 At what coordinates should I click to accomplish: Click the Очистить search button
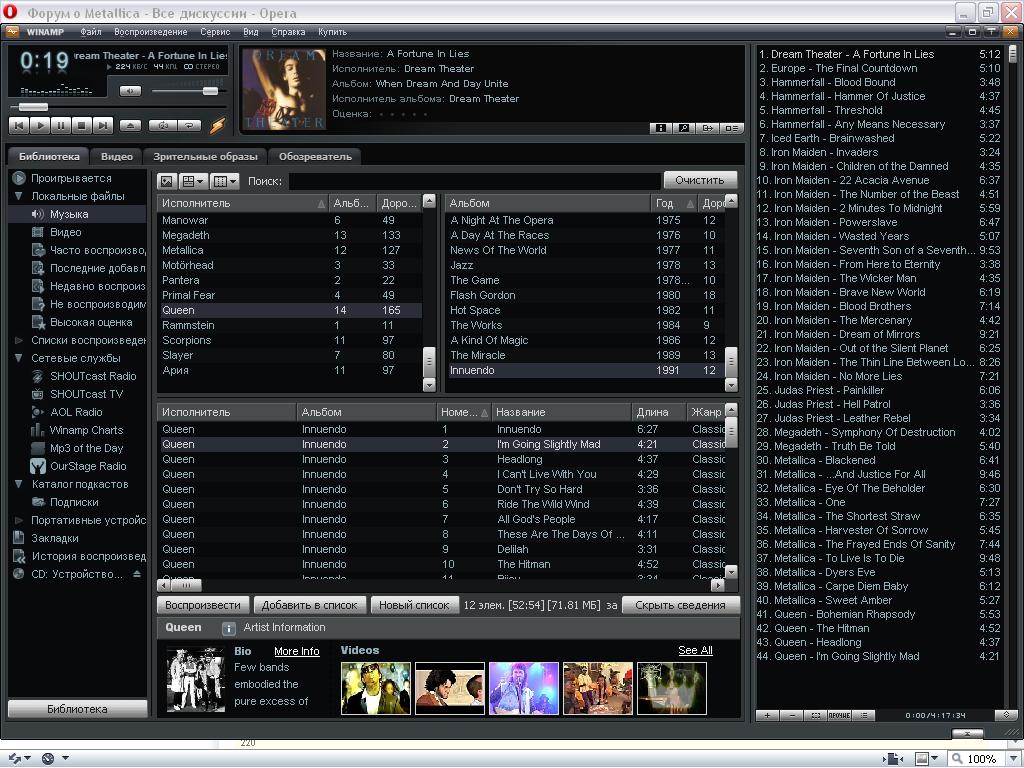699,180
